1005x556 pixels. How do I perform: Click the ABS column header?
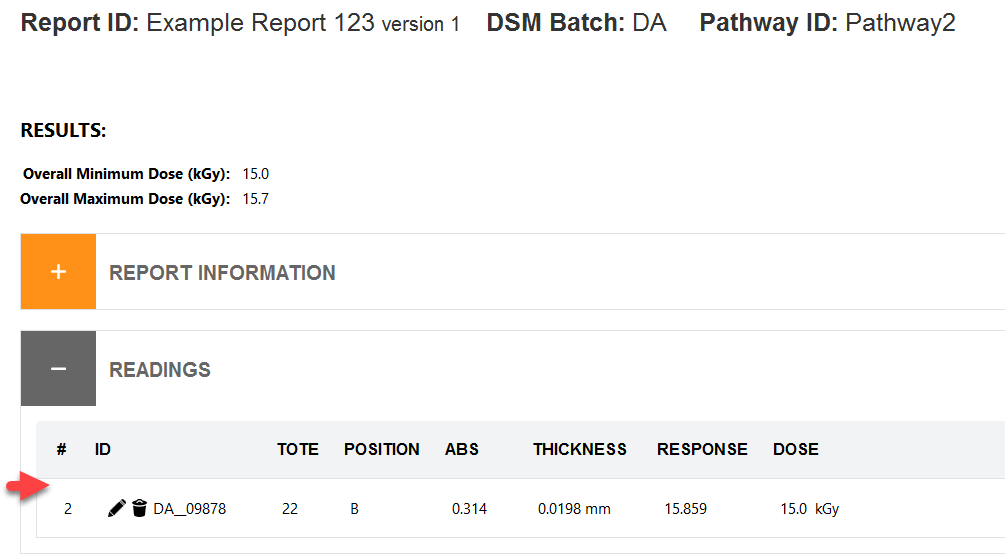coord(462,450)
